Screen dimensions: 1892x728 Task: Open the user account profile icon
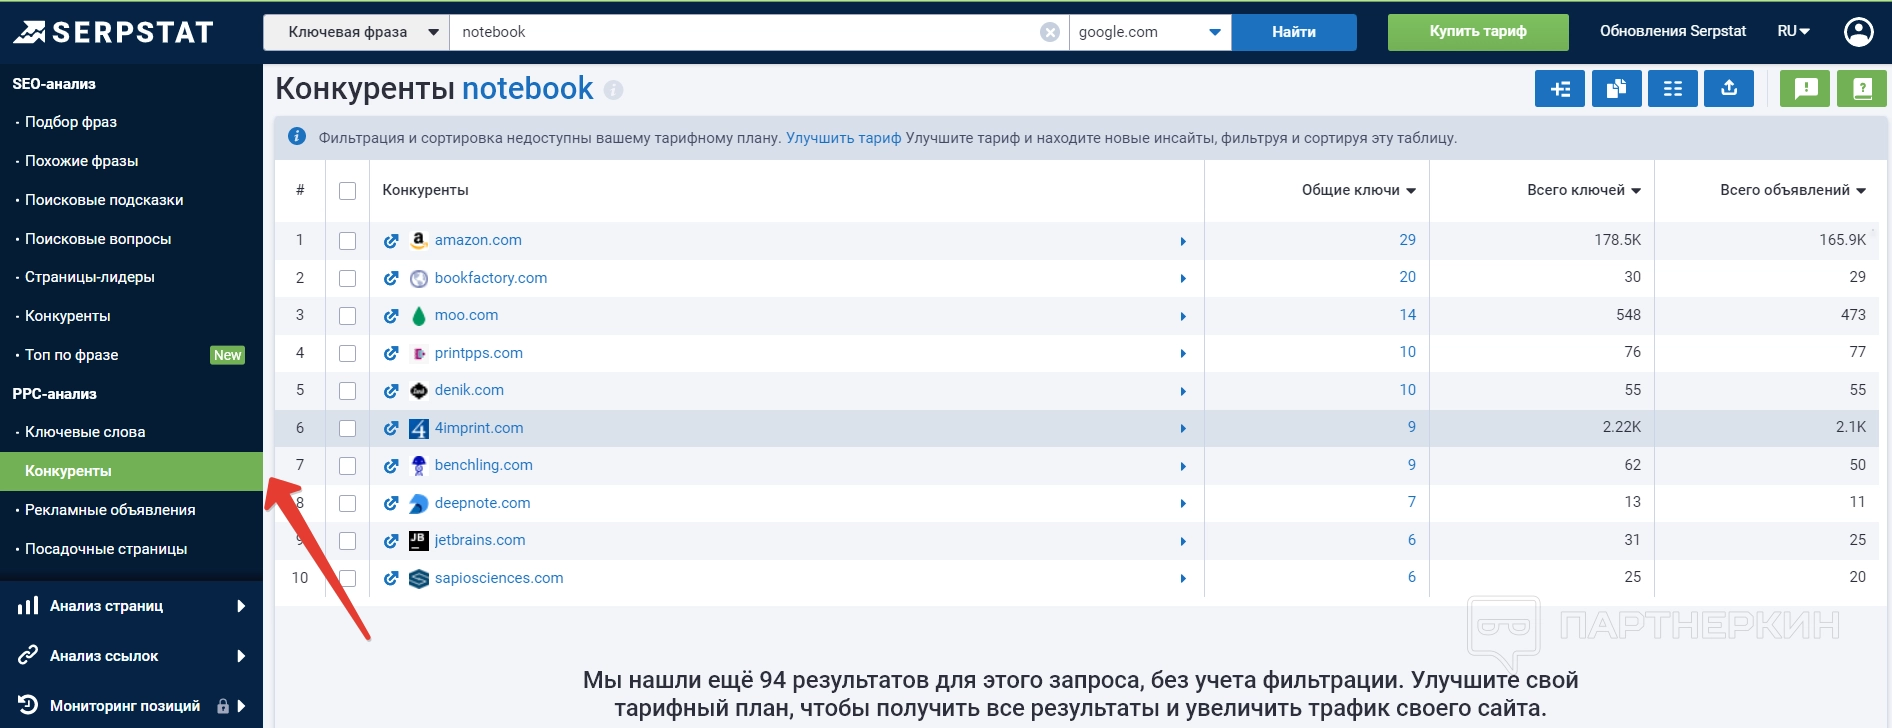click(x=1858, y=32)
